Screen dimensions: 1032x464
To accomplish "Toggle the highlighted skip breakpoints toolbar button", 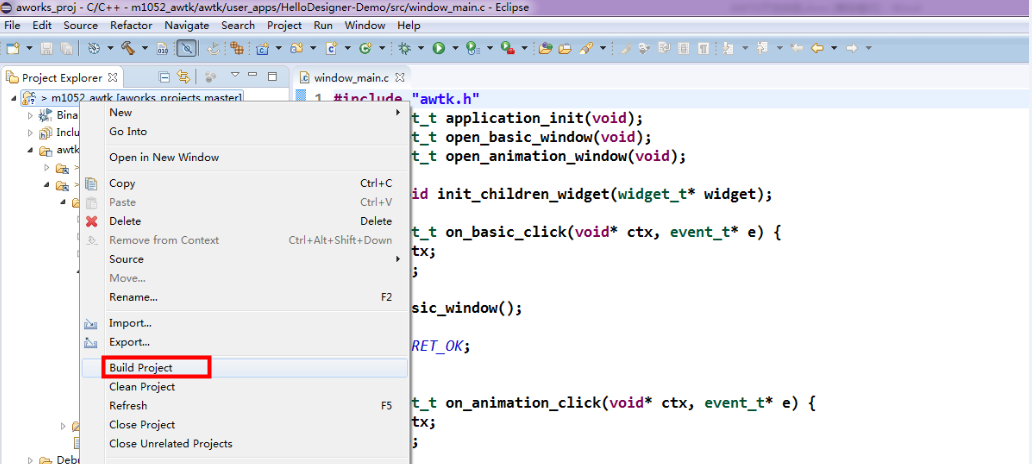I will click(x=186, y=47).
